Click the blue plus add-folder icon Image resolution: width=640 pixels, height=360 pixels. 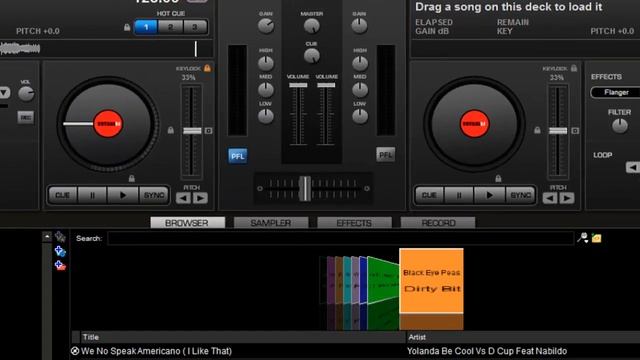60,251
